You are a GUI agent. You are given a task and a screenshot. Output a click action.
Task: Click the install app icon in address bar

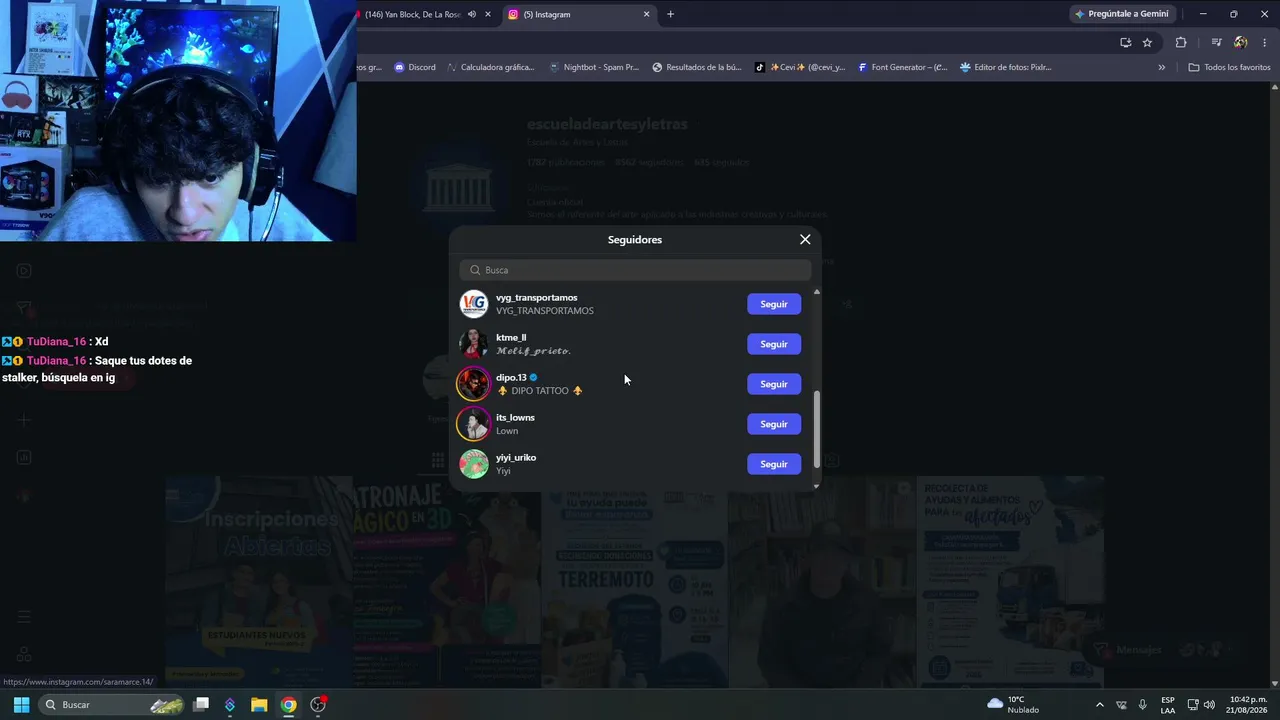pos(1125,42)
